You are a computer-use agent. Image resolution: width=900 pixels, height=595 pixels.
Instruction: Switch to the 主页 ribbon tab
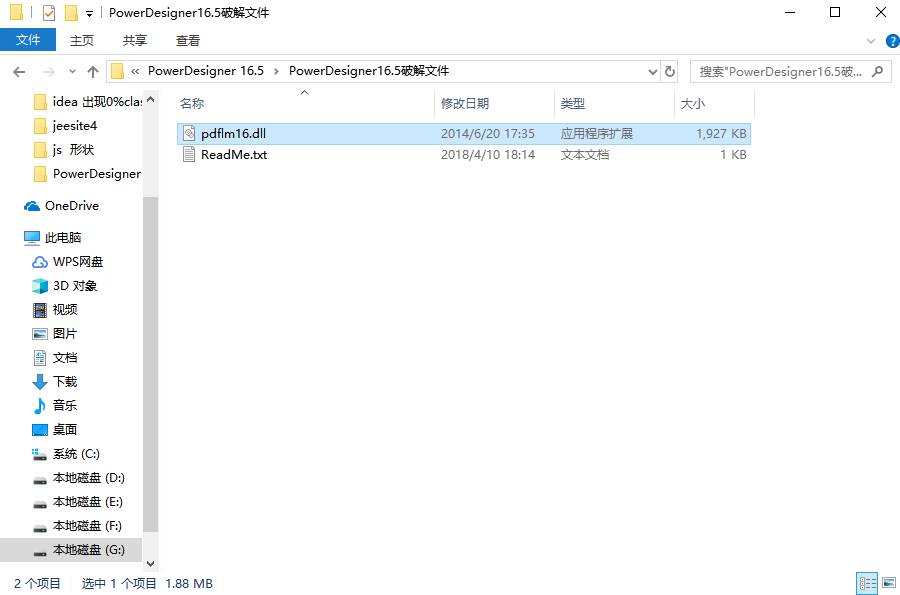point(82,40)
